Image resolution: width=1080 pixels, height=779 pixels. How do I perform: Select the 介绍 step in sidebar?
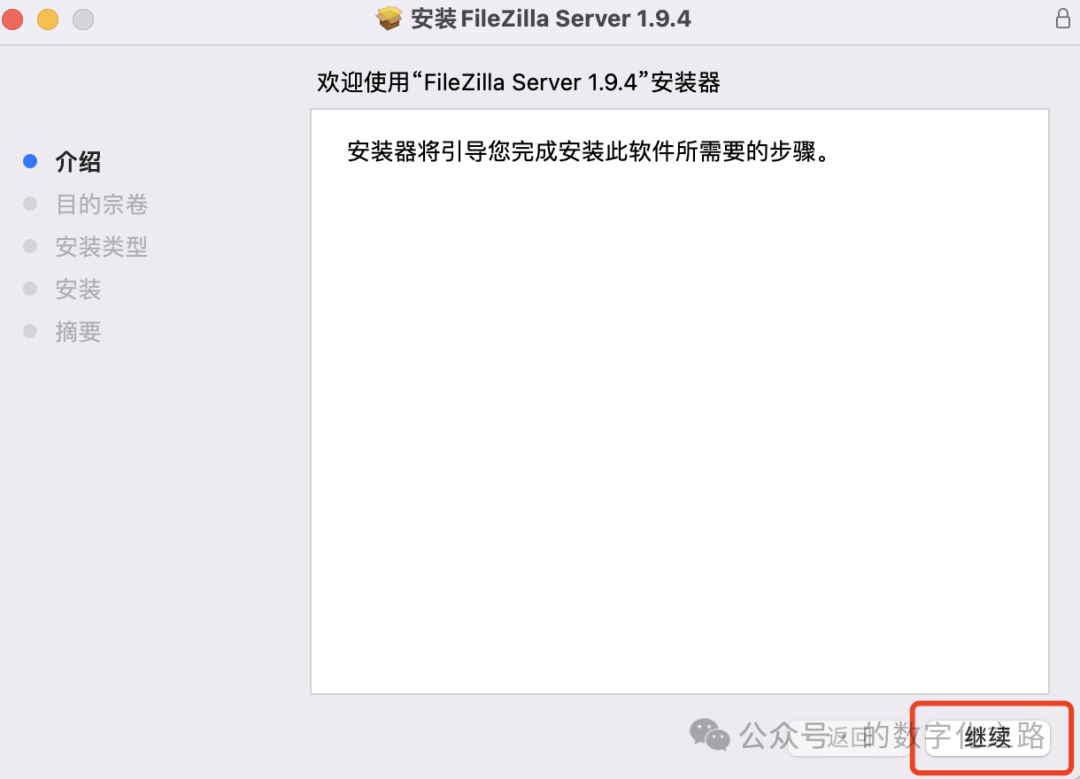click(78, 162)
